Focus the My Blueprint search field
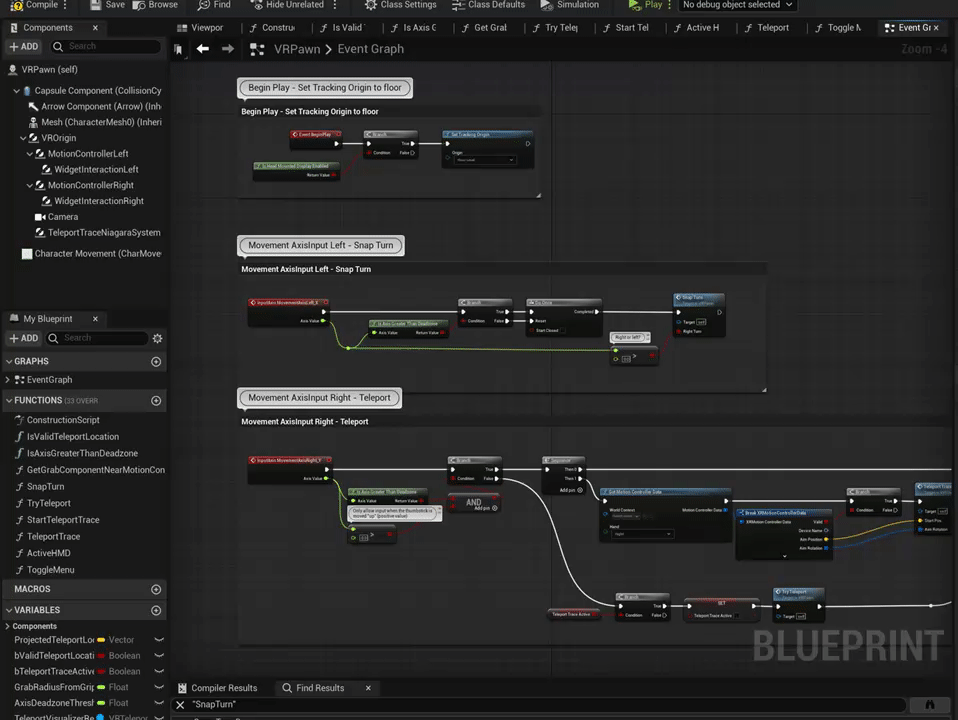Image resolution: width=958 pixels, height=720 pixels. click(x=97, y=338)
